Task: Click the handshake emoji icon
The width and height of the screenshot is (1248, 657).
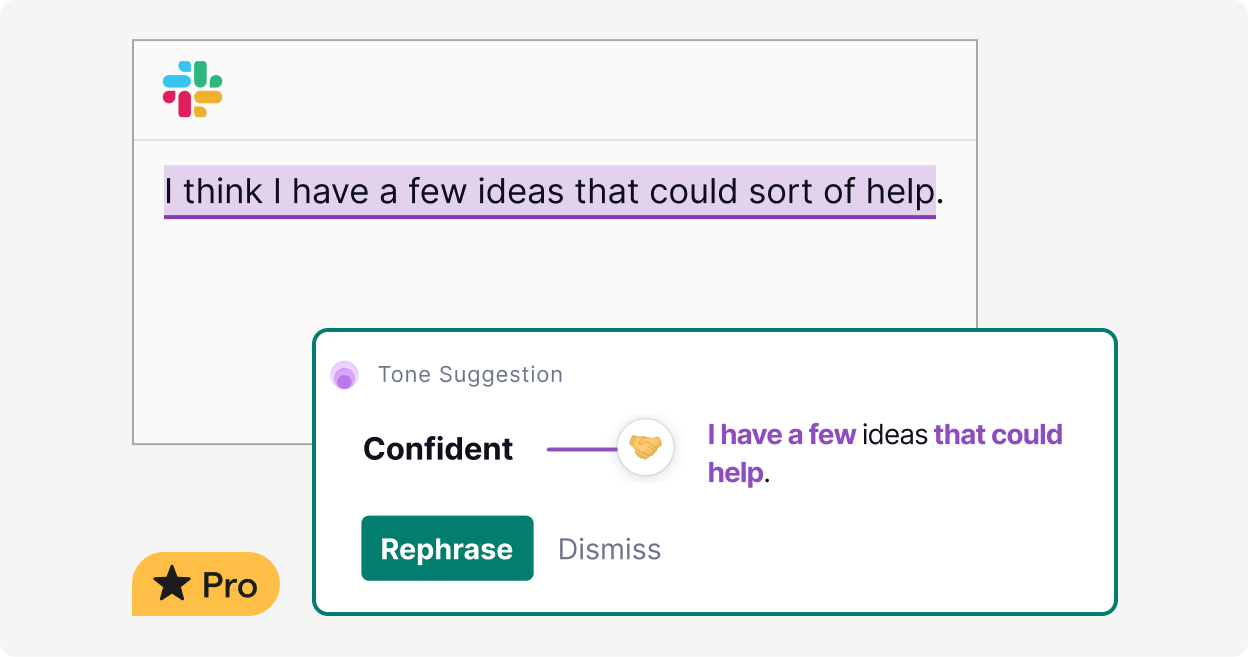Action: (x=645, y=447)
